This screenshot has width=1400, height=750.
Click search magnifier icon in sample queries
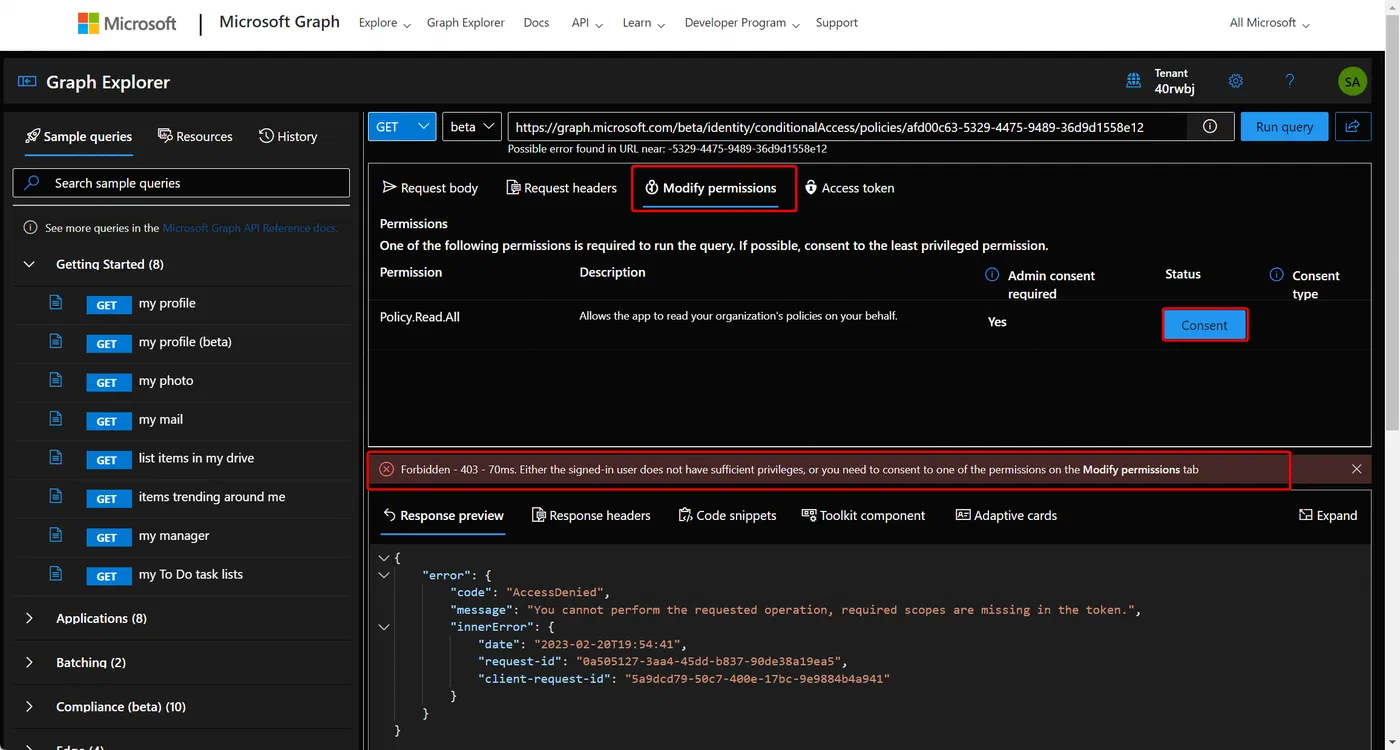pos(33,183)
